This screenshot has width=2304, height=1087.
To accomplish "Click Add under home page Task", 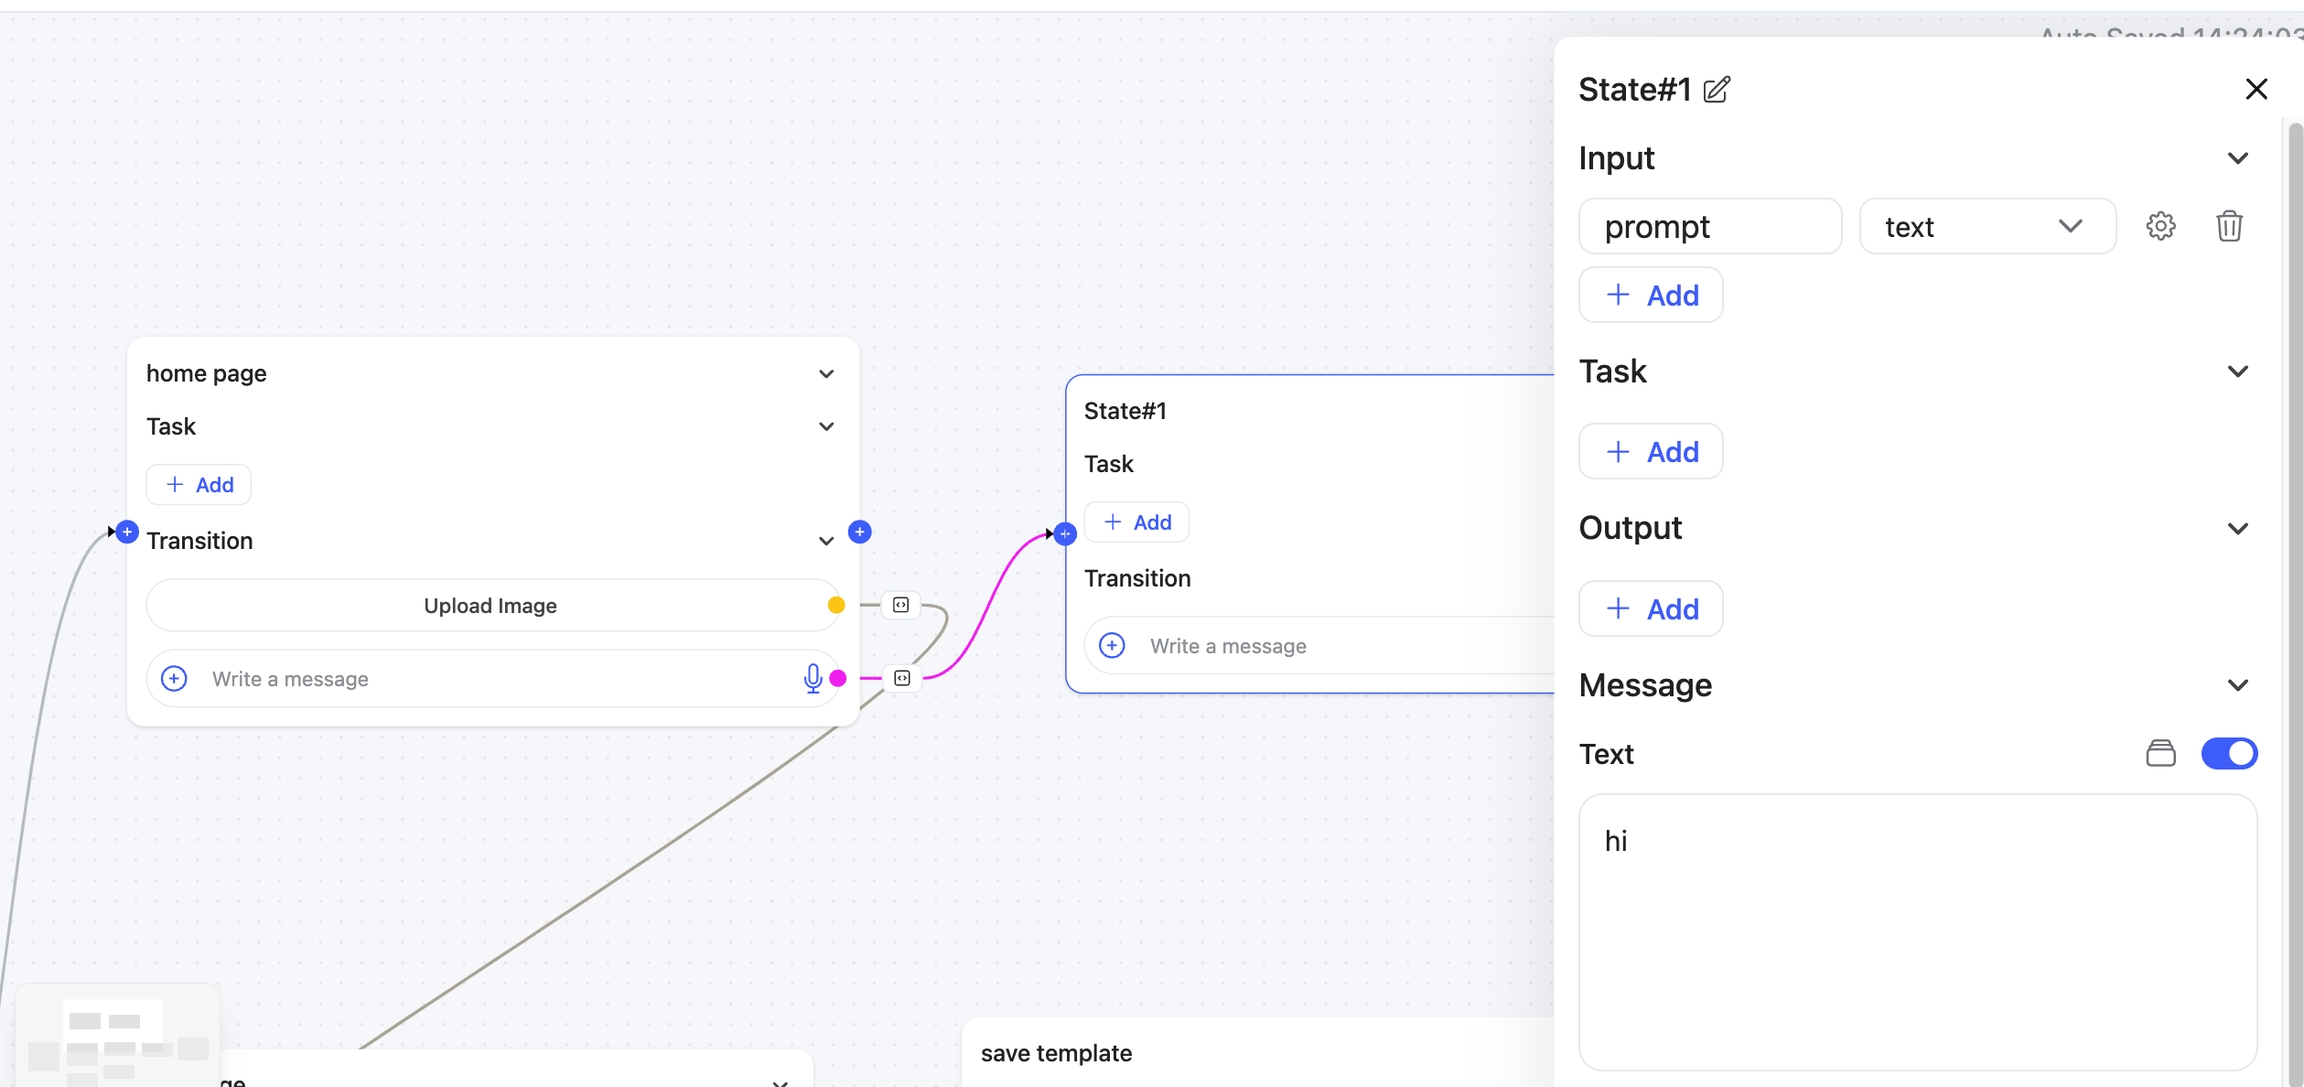I will pos(199,485).
